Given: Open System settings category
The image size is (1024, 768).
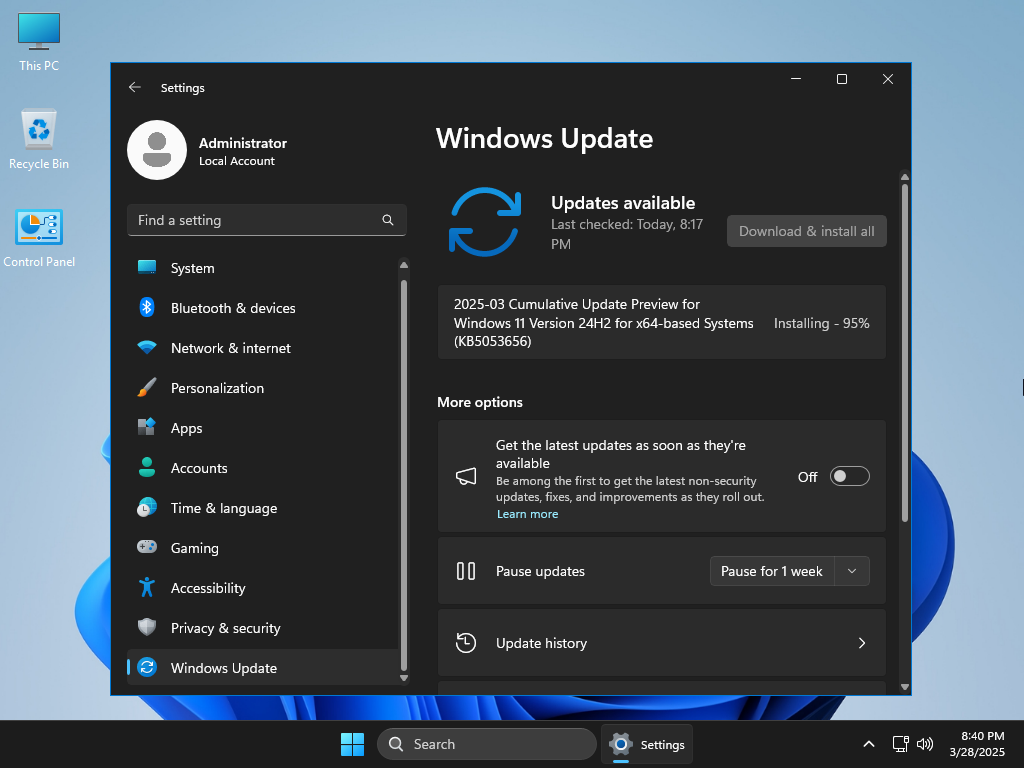Looking at the screenshot, I should pos(263,268).
